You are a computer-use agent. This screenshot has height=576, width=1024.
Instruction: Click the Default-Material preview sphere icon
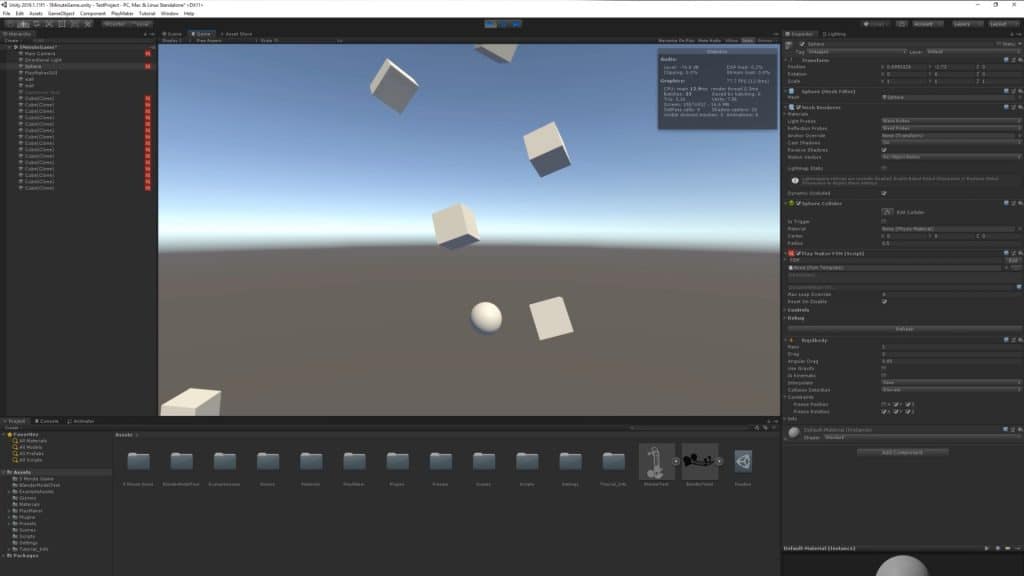[x=793, y=432]
